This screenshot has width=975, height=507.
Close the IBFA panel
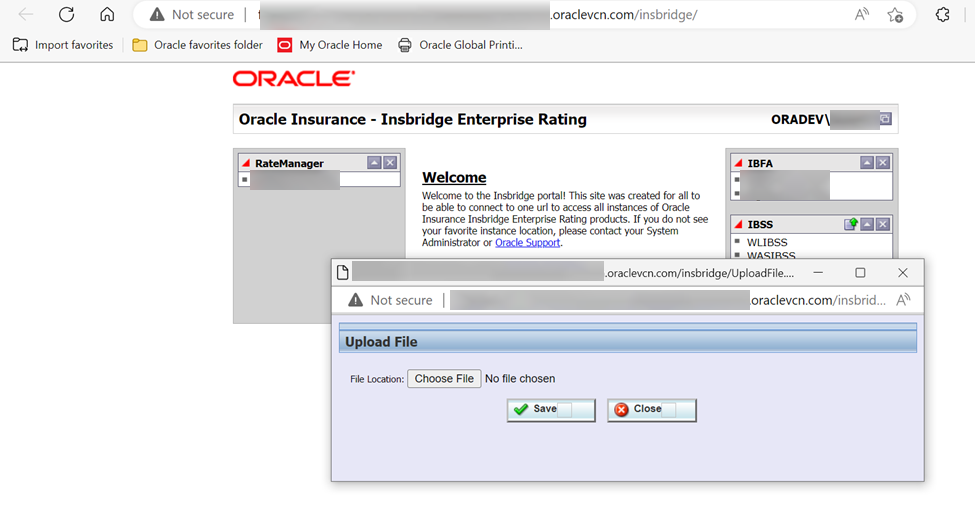(883, 162)
